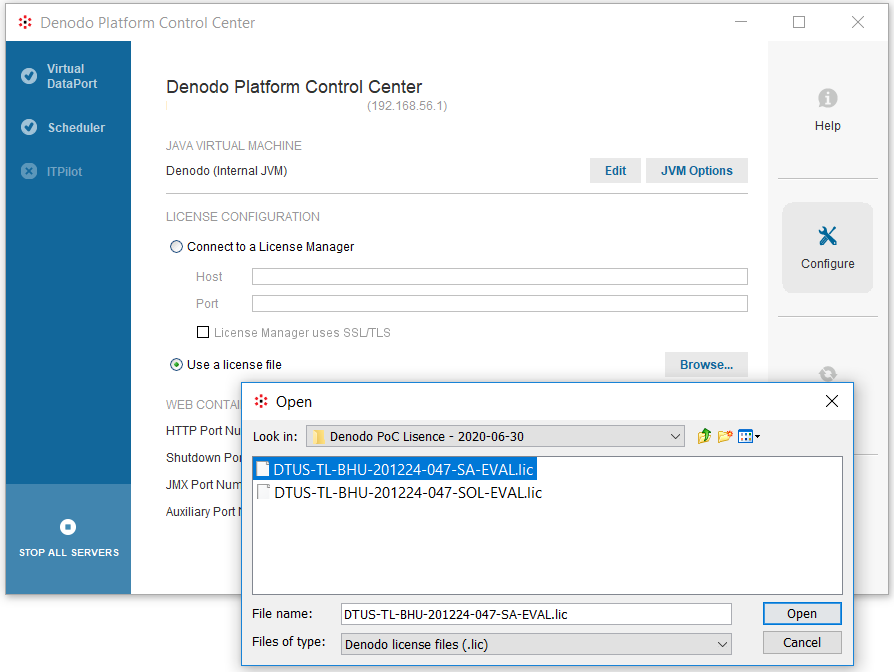Select DTUS-TL-BHU-201224-047-SOL-EVAL.lic file
Screen dimensions: 894x672
click(399, 492)
